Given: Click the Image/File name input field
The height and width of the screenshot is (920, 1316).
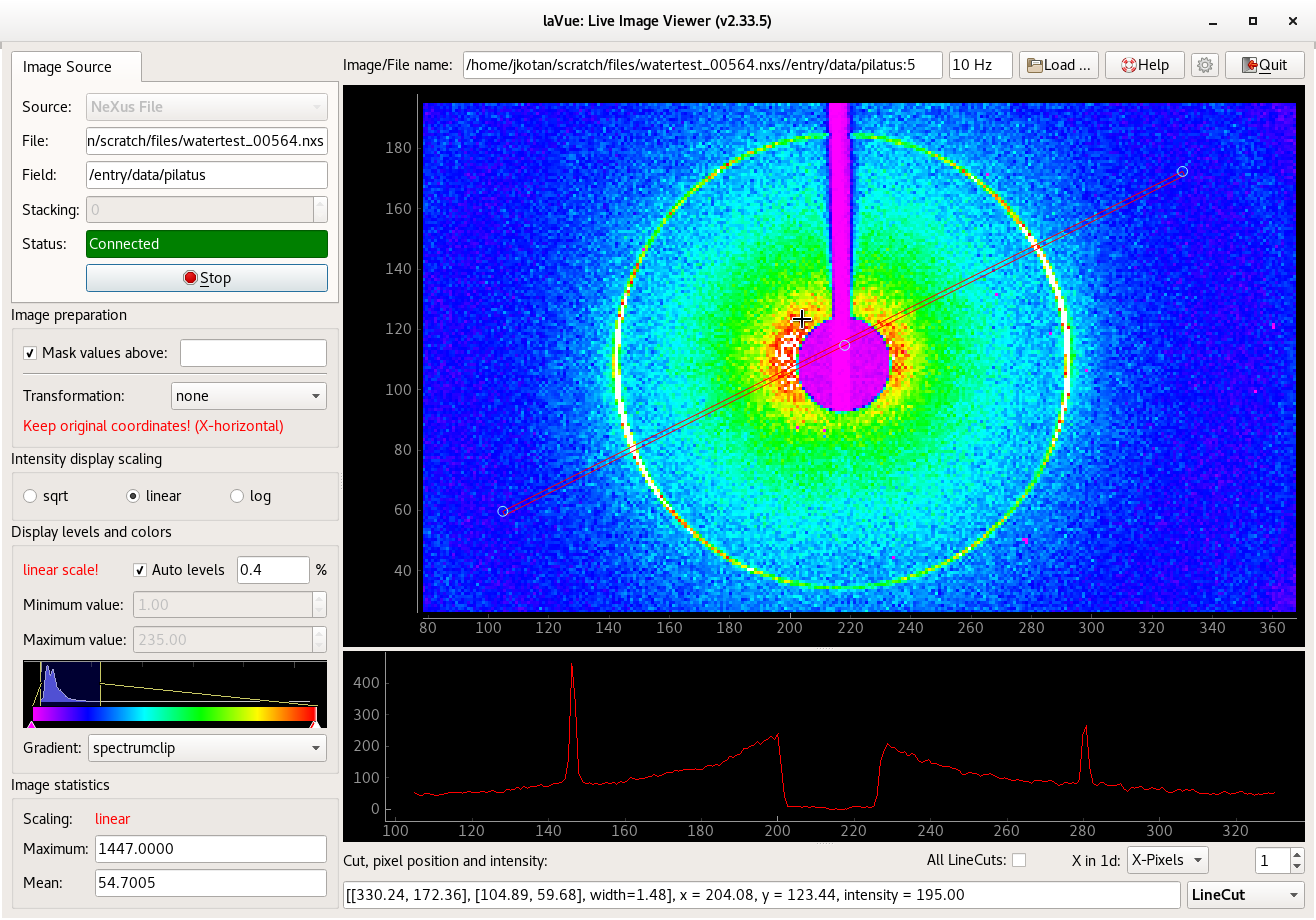Looking at the screenshot, I should pyautogui.click(x=702, y=65).
